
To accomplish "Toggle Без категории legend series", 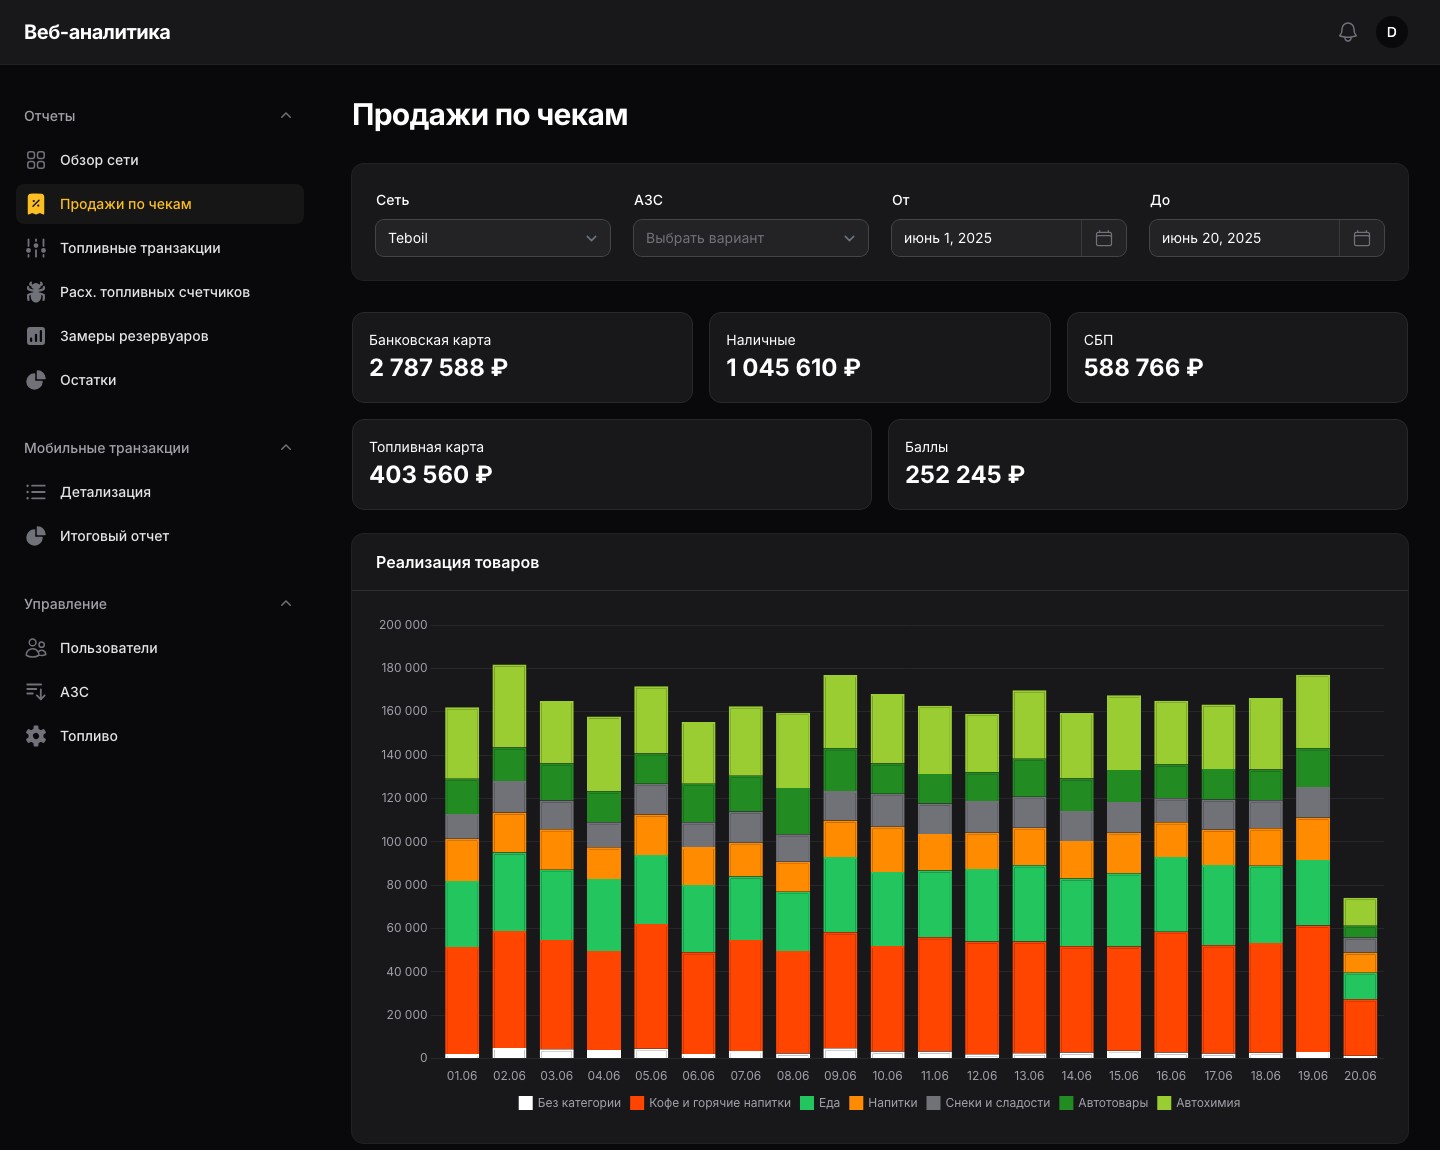I will pyautogui.click(x=570, y=1103).
